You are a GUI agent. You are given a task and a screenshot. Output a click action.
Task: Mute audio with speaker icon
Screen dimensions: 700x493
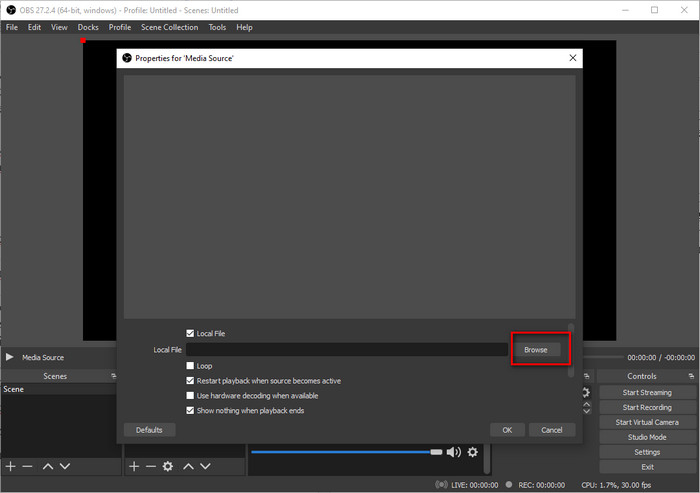tap(454, 452)
